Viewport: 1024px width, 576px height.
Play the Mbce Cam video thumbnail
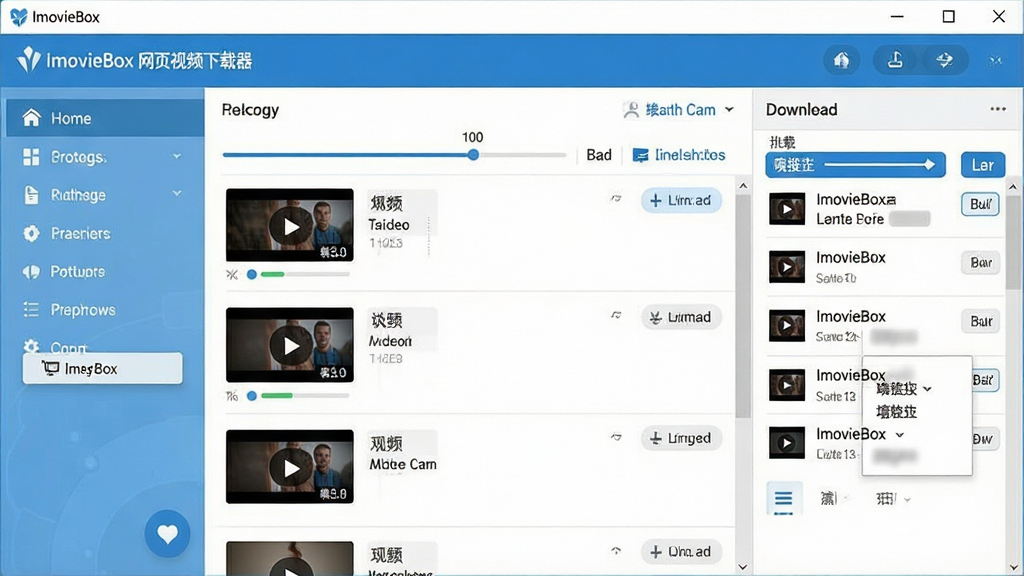pyautogui.click(x=290, y=467)
